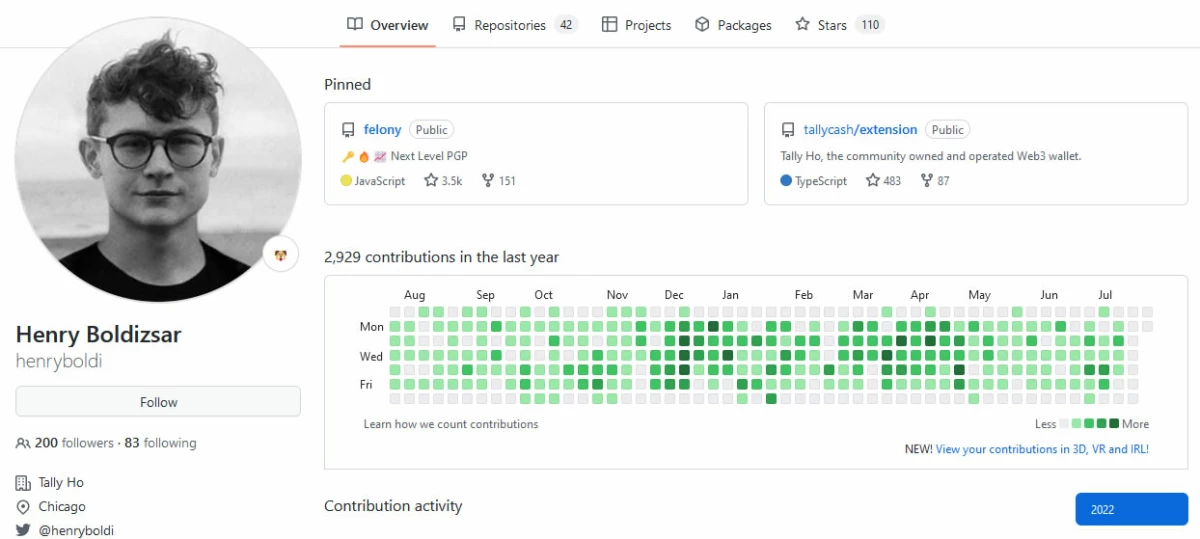1200x539 pixels.
Task: Click the star icon showing 483
Action: pyautogui.click(x=872, y=181)
